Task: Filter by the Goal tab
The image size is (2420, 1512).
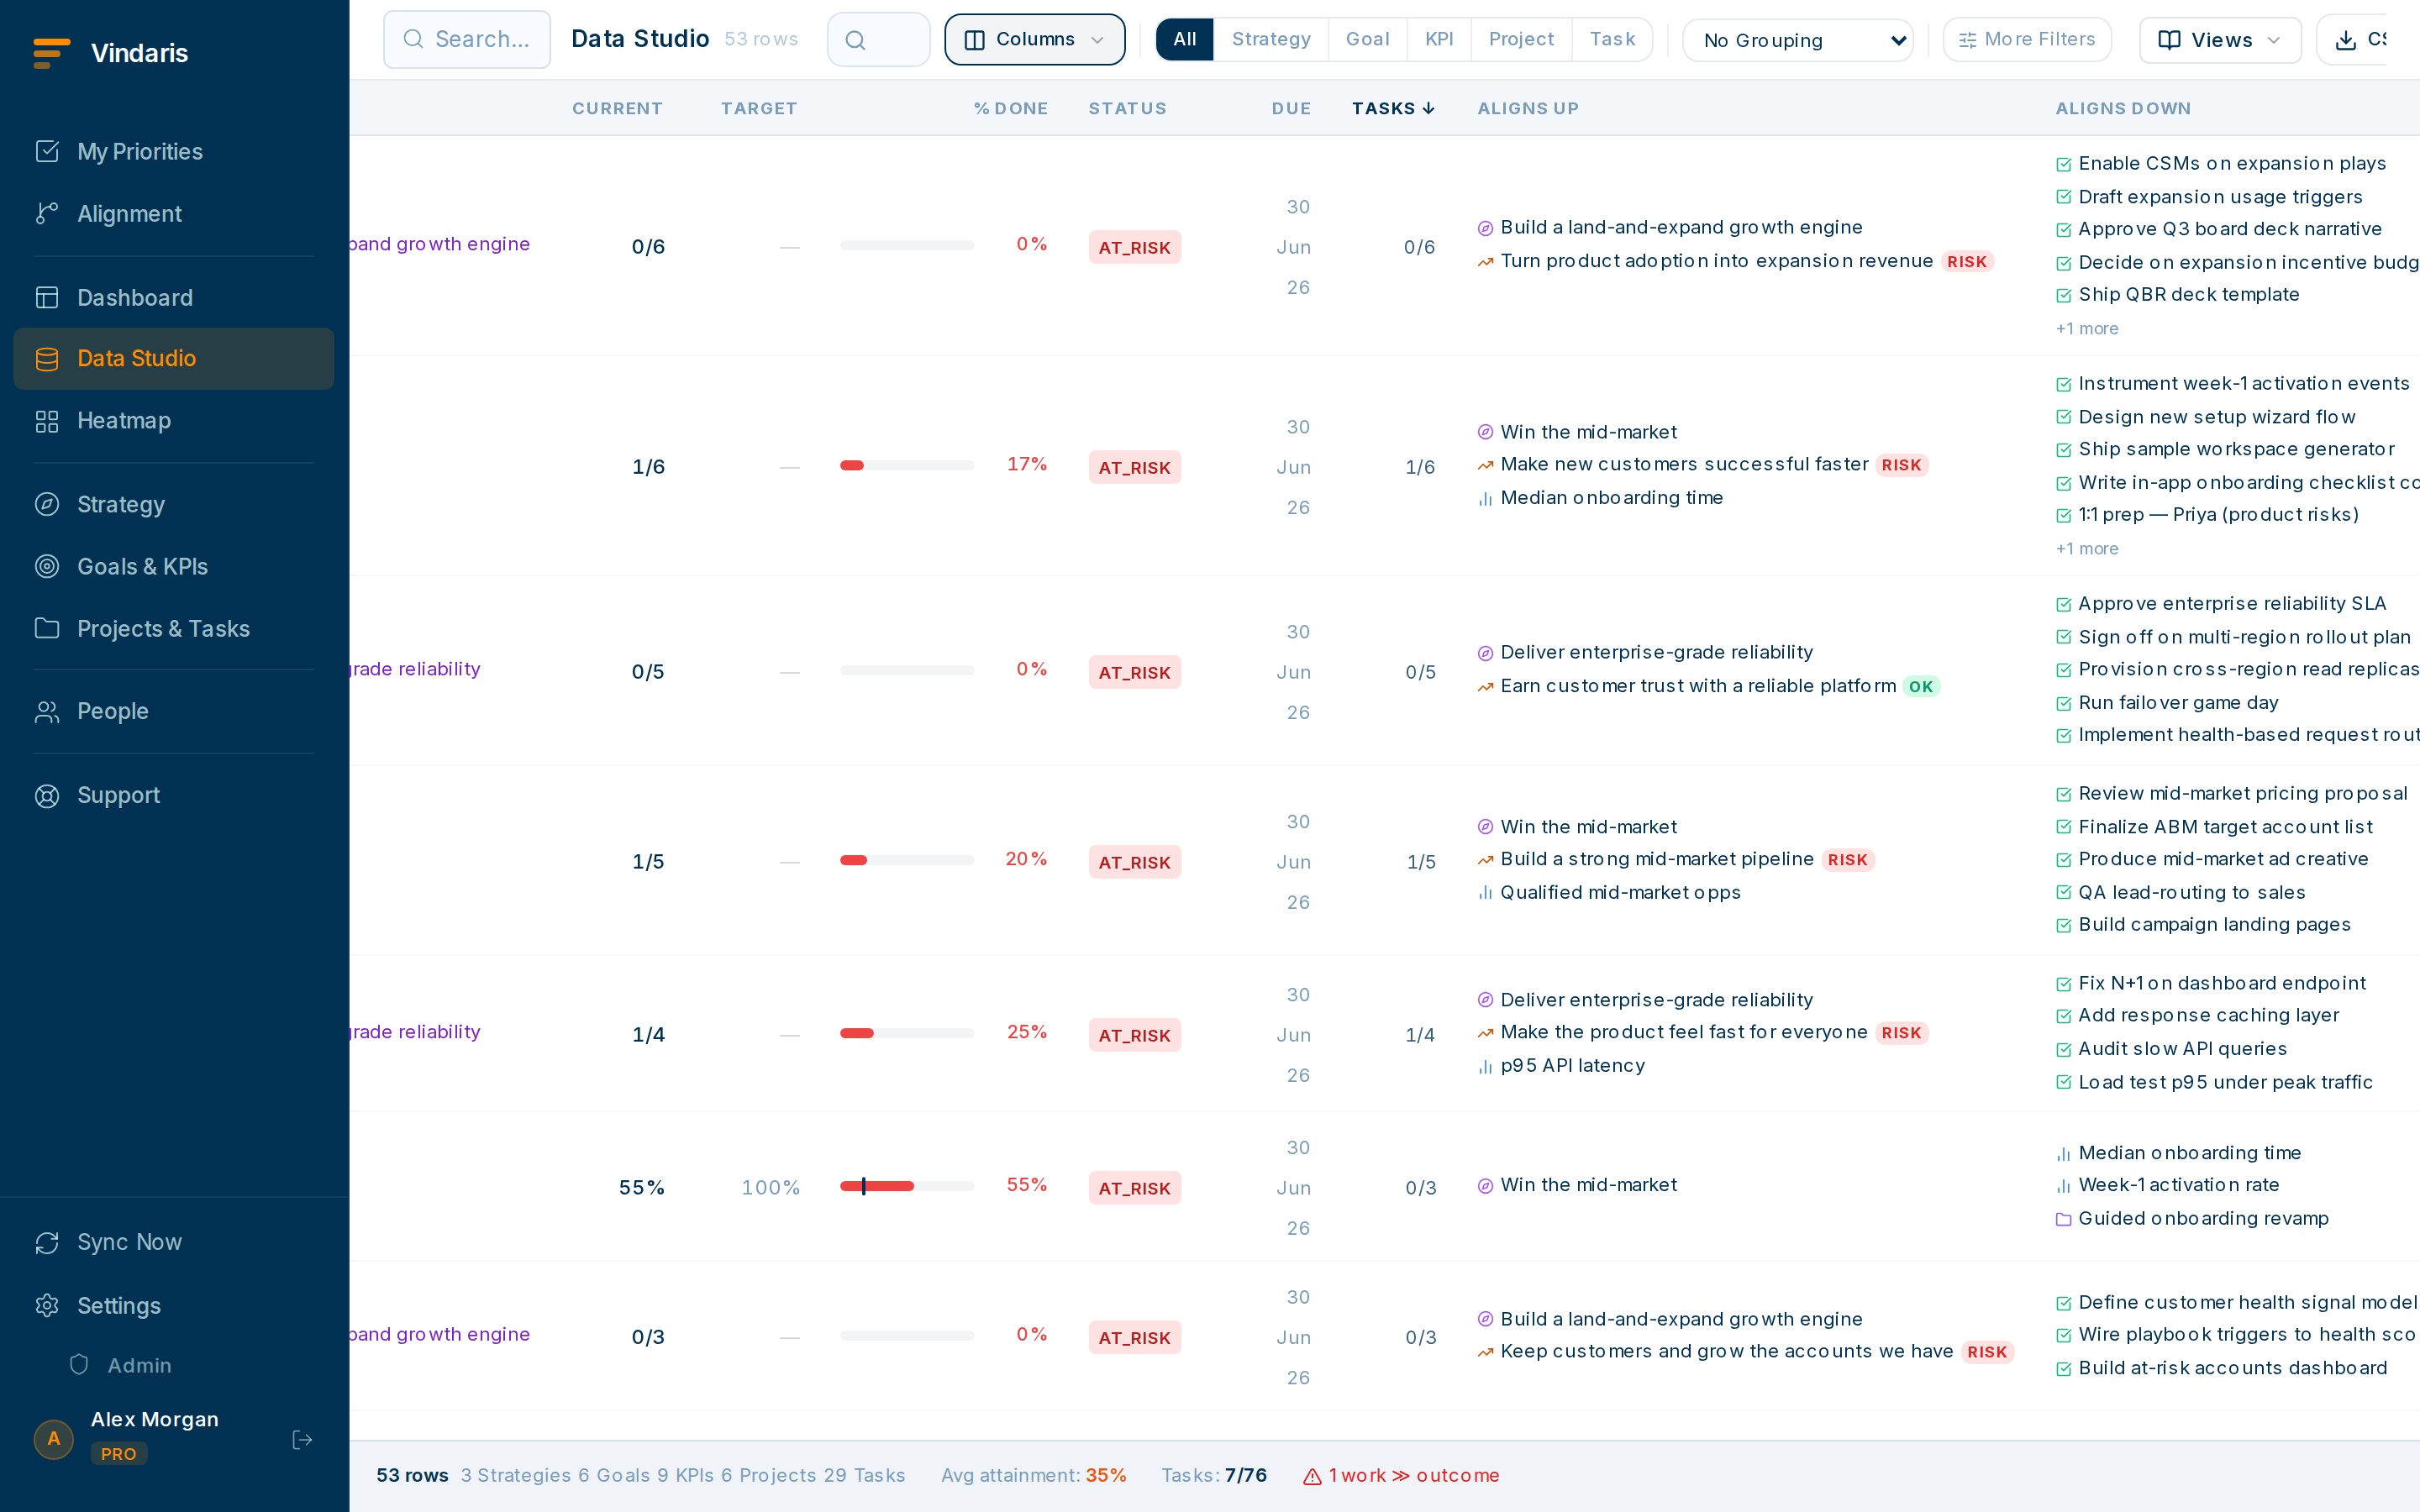Action: [1367, 40]
